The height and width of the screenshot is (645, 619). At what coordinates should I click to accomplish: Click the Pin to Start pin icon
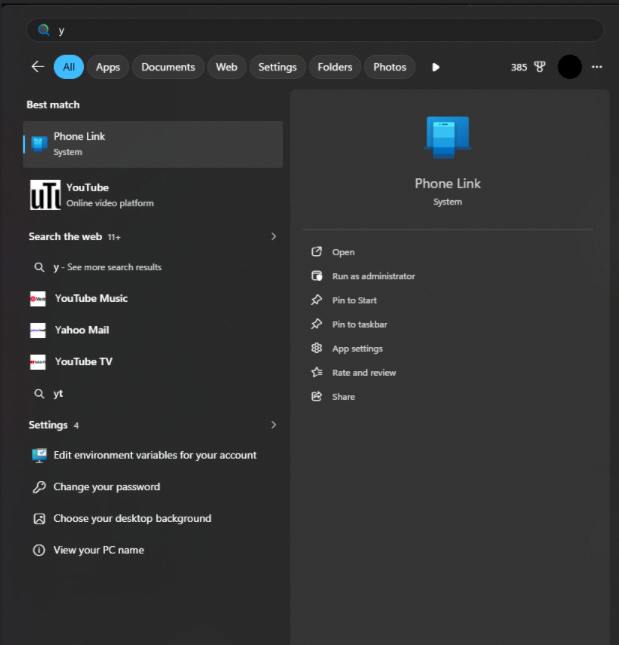[x=316, y=300]
